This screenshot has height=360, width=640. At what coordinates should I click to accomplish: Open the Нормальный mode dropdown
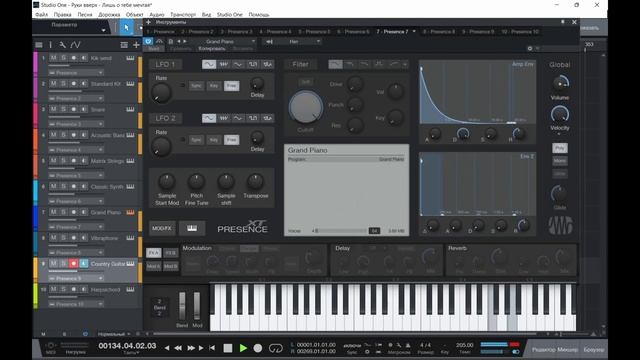click(114, 334)
